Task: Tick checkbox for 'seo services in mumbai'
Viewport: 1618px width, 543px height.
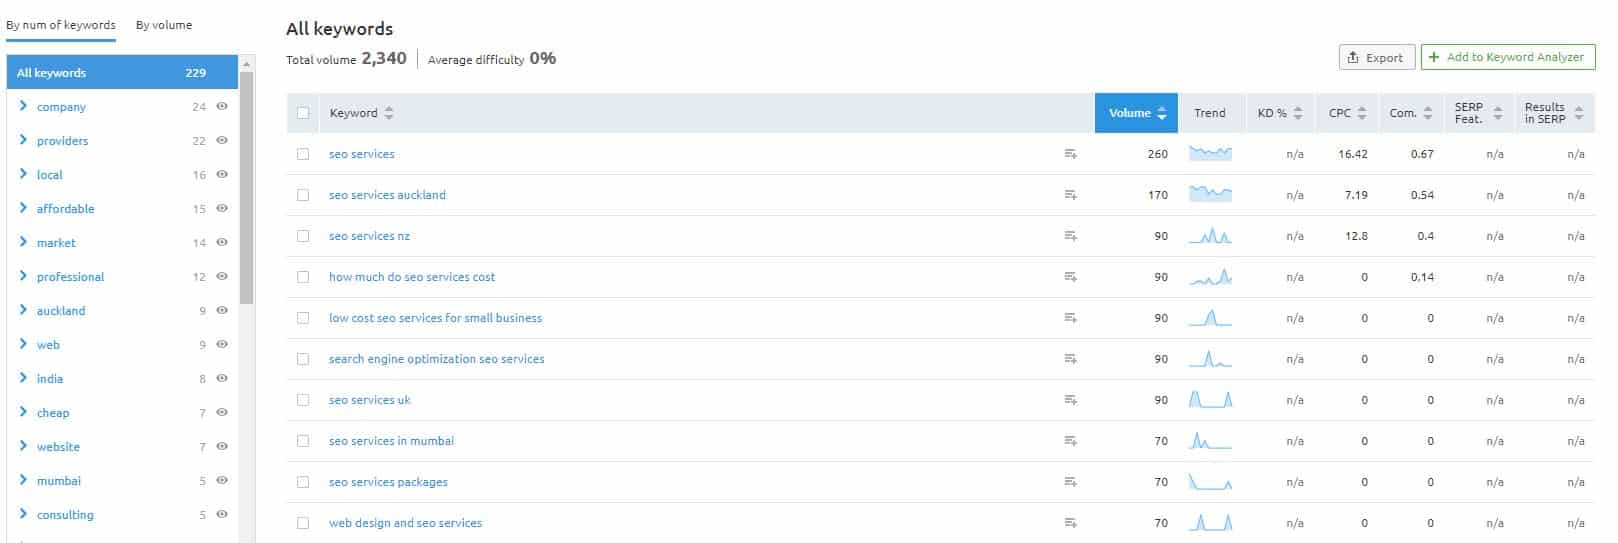Action: pos(303,441)
